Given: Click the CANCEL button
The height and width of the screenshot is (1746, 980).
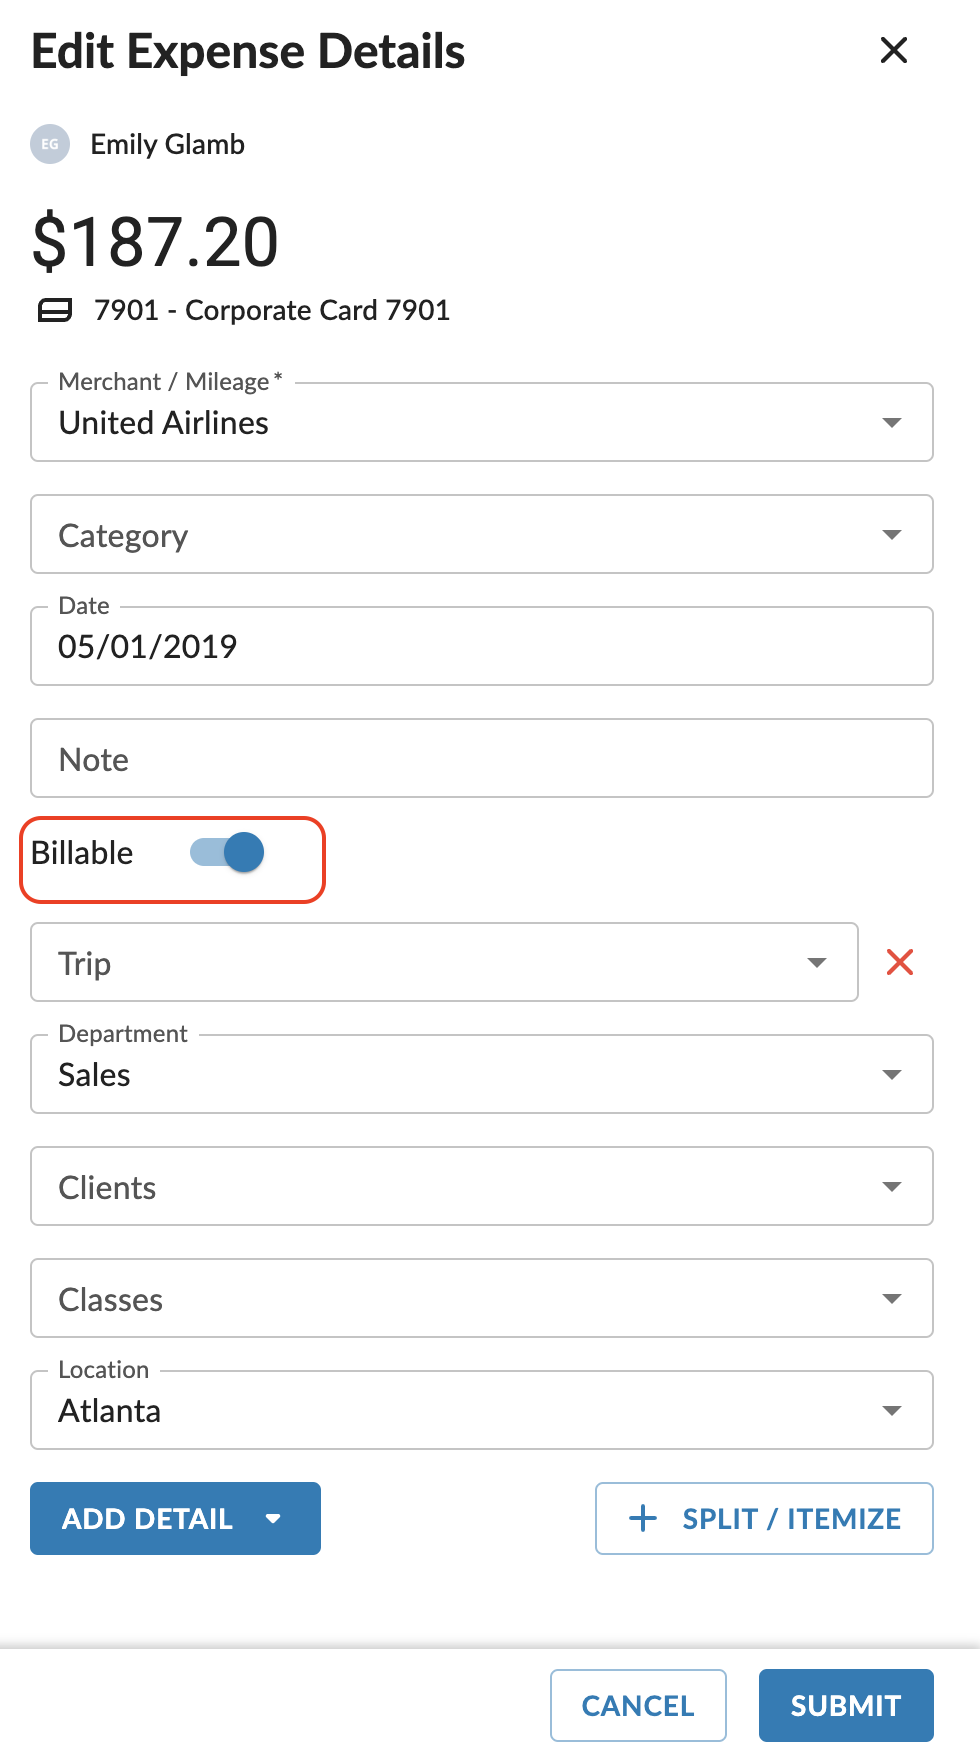Looking at the screenshot, I should click(638, 1705).
